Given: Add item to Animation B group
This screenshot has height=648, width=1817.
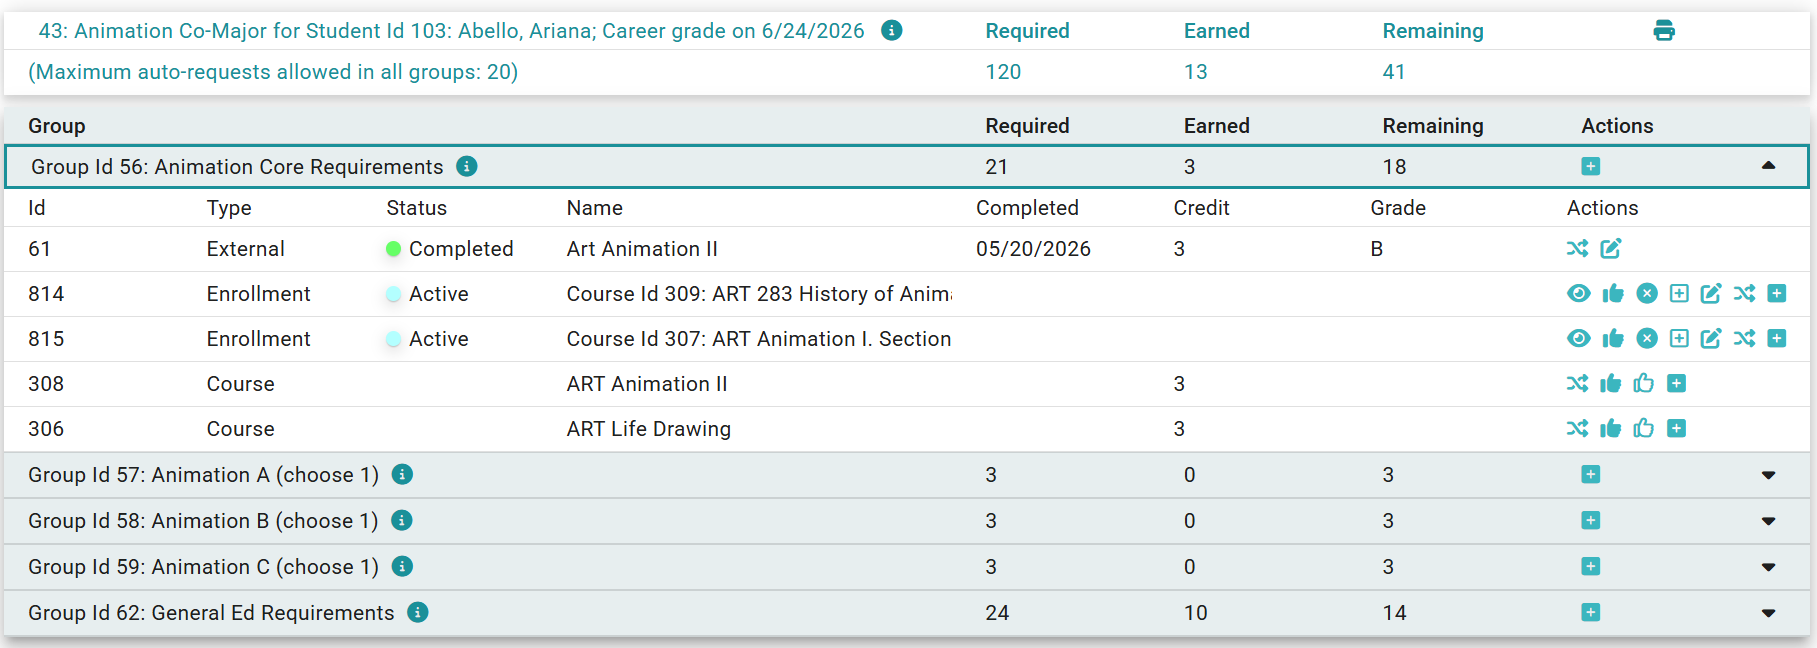Looking at the screenshot, I should (1591, 520).
